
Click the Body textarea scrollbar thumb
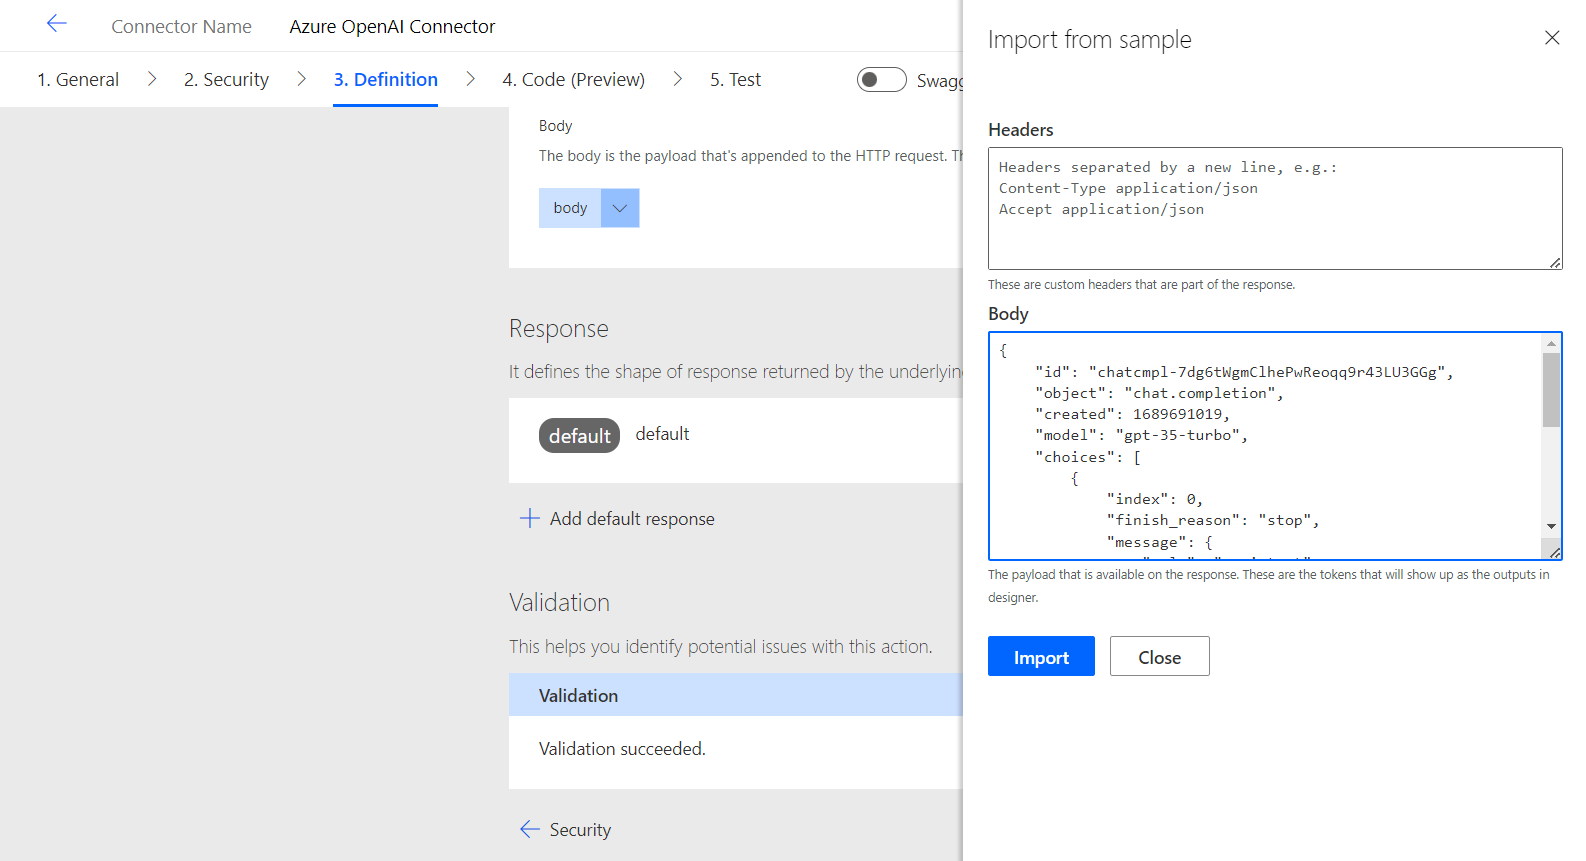1551,390
